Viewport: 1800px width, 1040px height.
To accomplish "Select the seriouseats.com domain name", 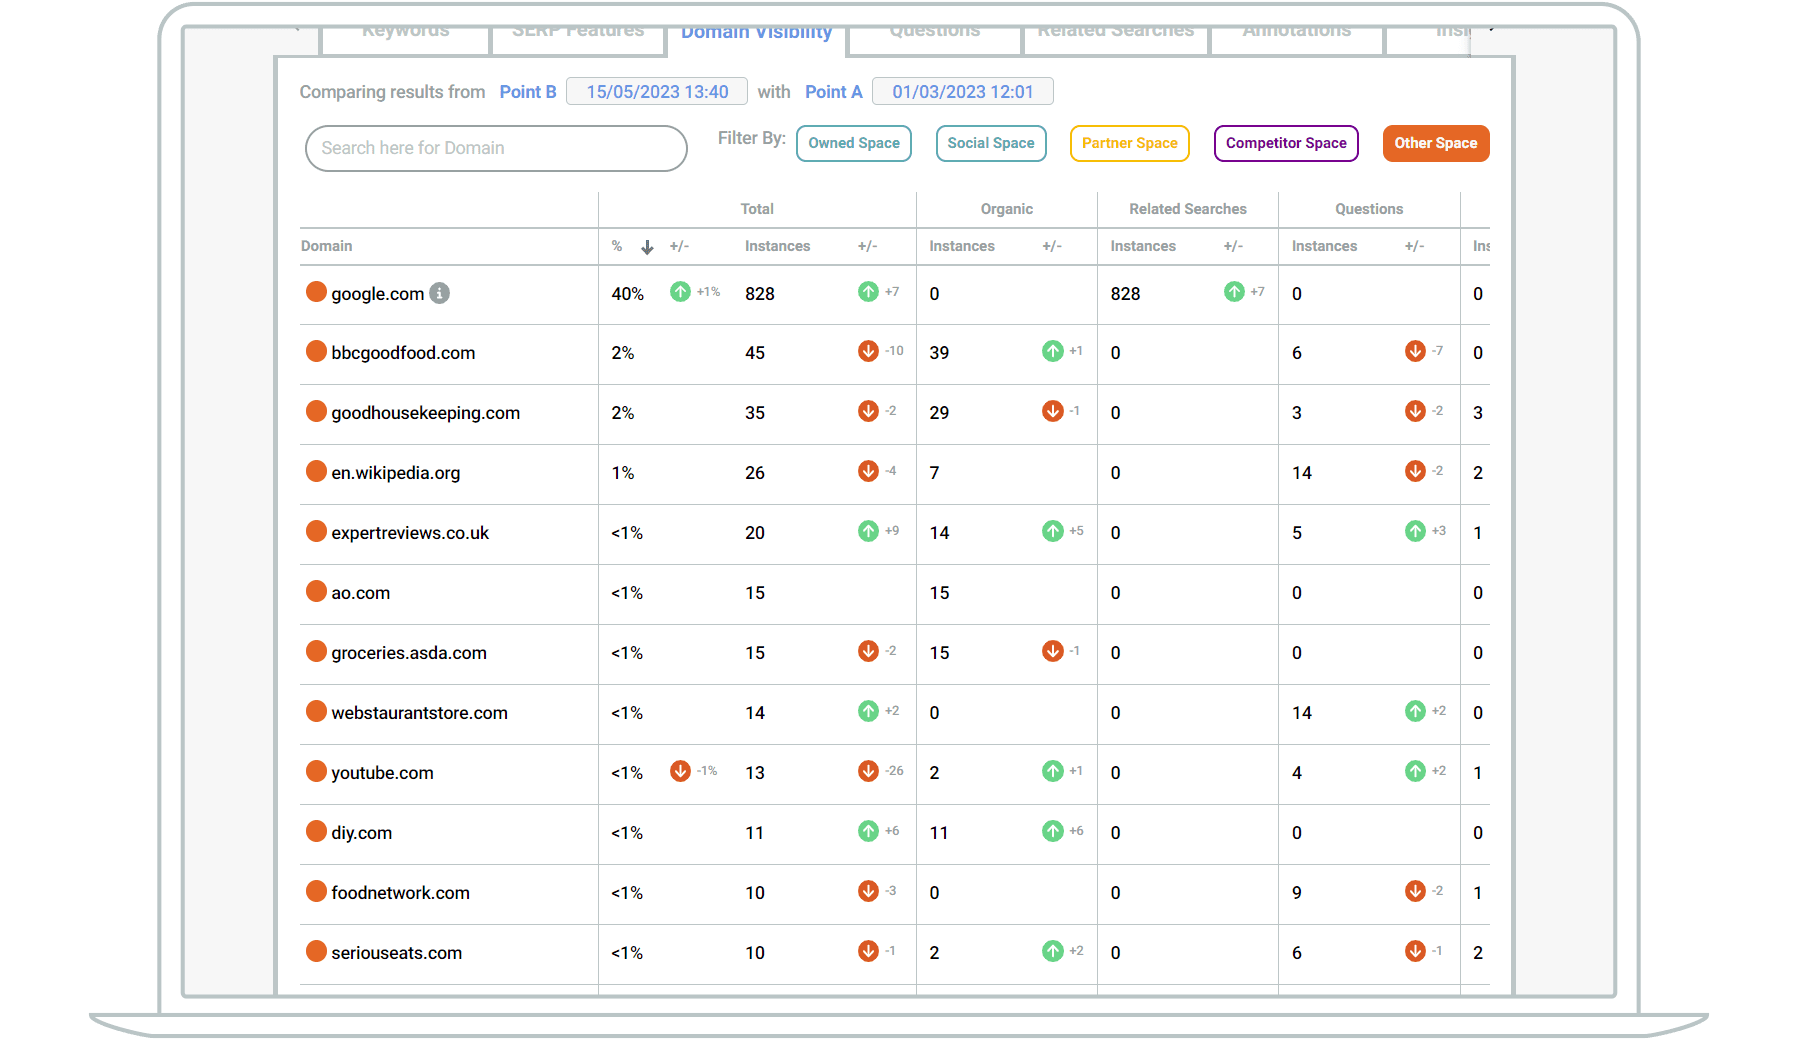I will tap(397, 953).
